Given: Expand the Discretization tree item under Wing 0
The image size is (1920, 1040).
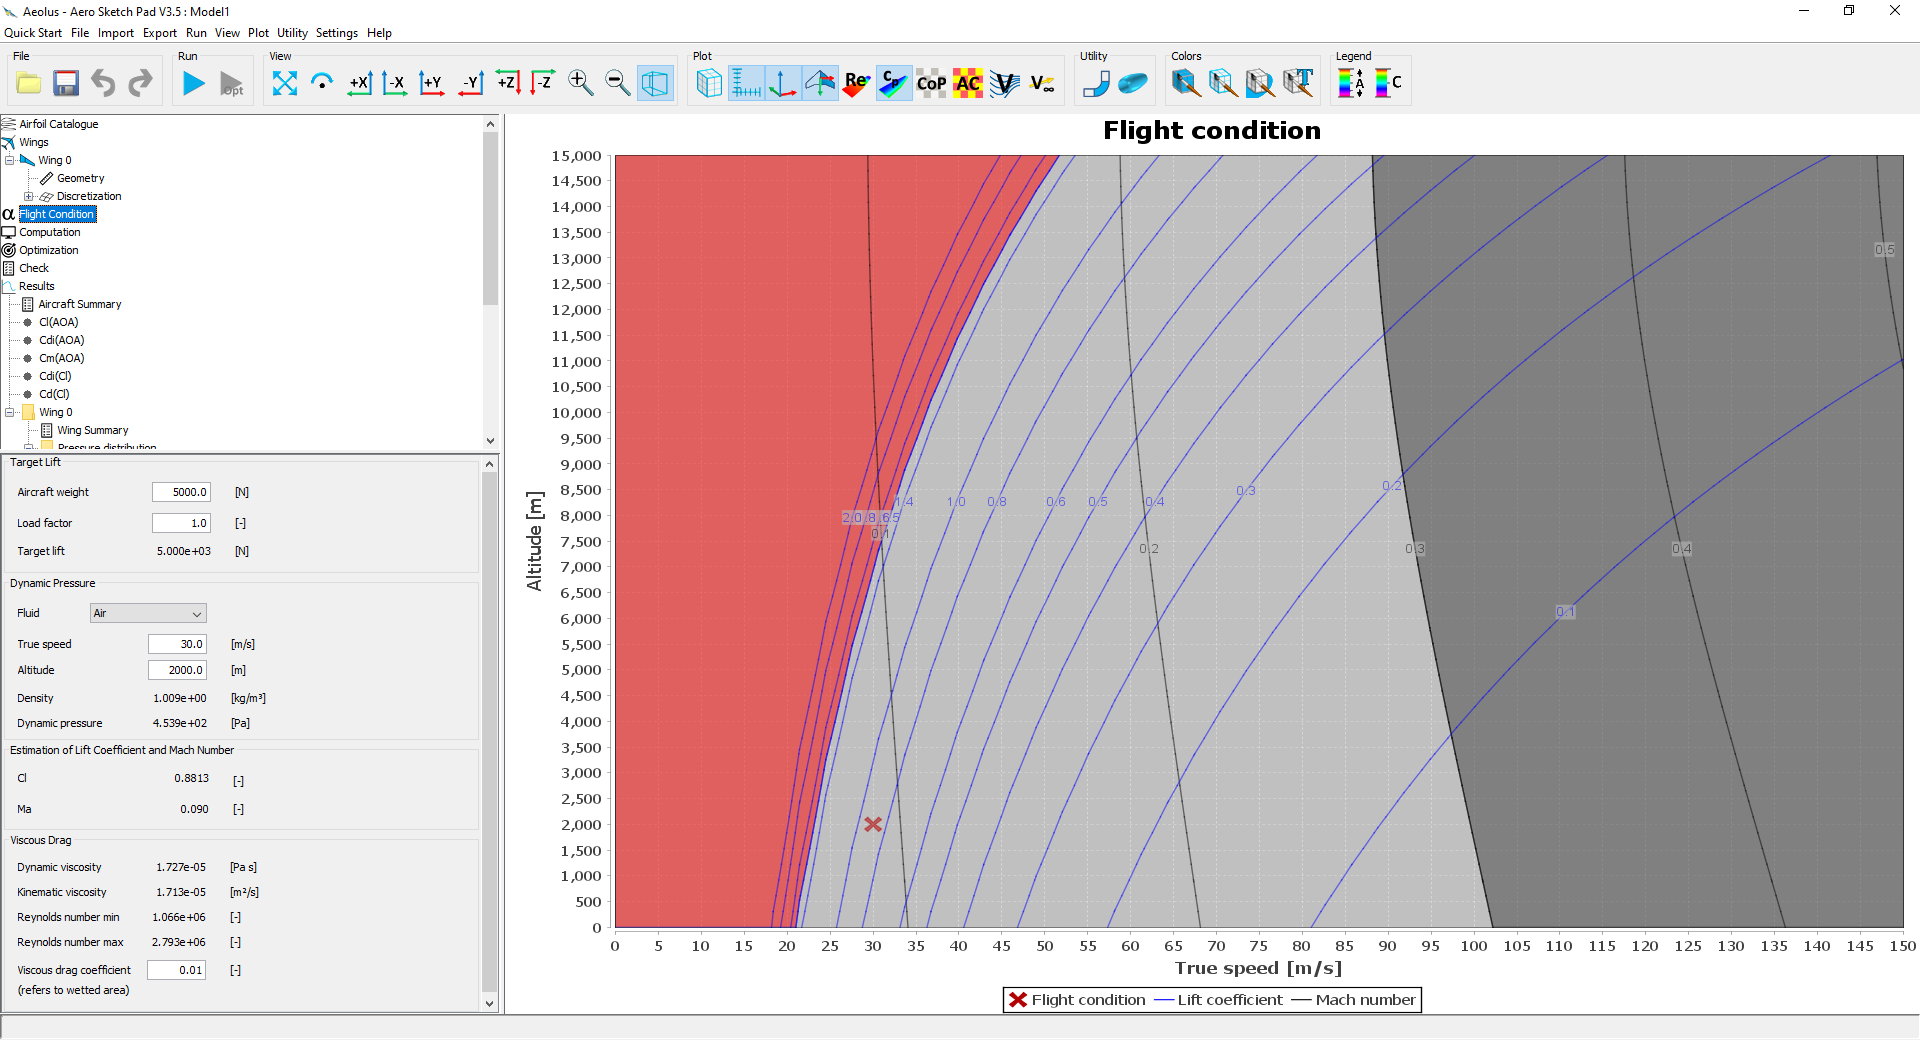Looking at the screenshot, I should point(28,196).
